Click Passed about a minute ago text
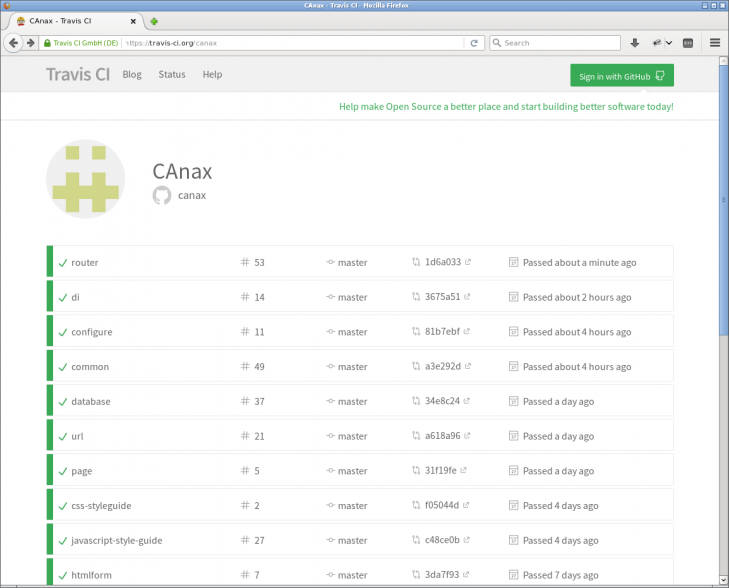Image resolution: width=729 pixels, height=588 pixels. (579, 263)
